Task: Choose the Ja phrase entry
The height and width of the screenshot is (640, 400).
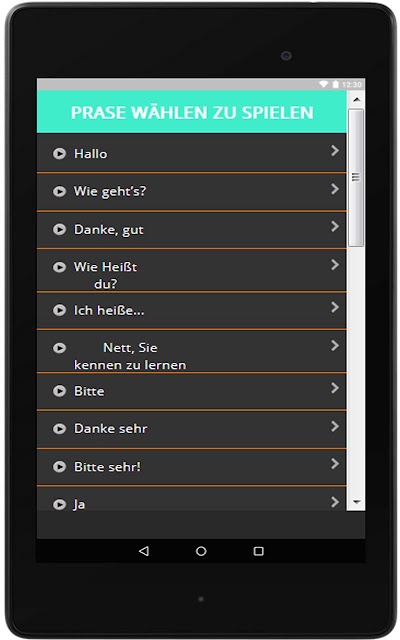Action: (191, 500)
